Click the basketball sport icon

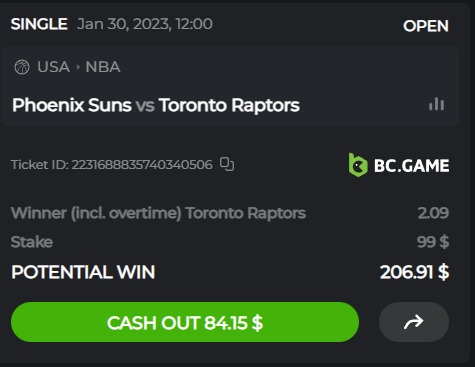click(22, 67)
